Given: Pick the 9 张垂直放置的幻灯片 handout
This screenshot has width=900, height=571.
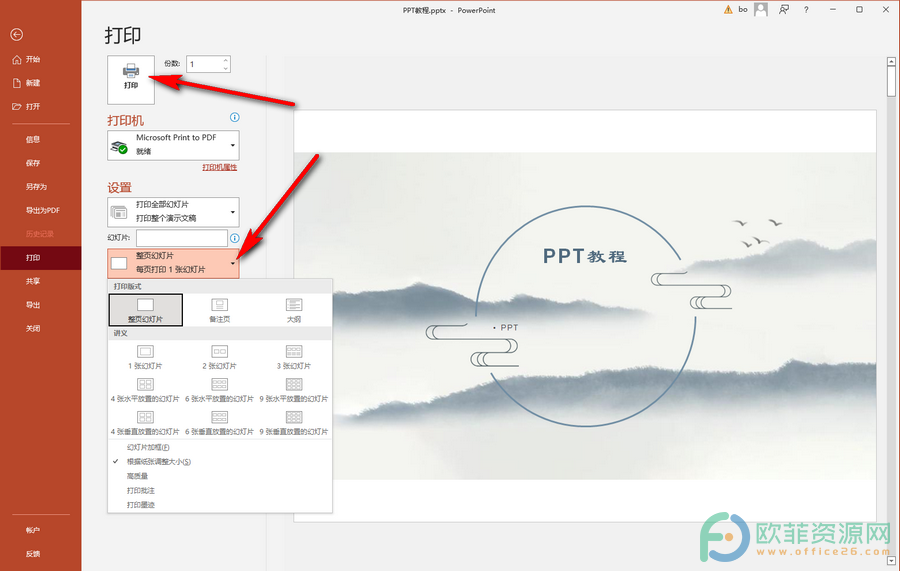Looking at the screenshot, I should click(x=294, y=423).
